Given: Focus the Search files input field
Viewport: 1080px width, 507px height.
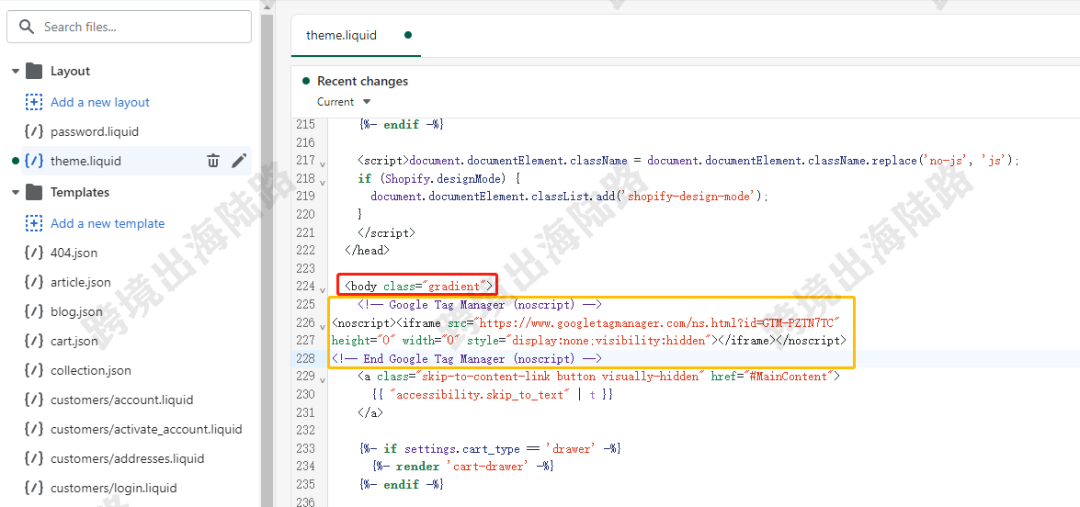Looking at the screenshot, I should [140, 27].
